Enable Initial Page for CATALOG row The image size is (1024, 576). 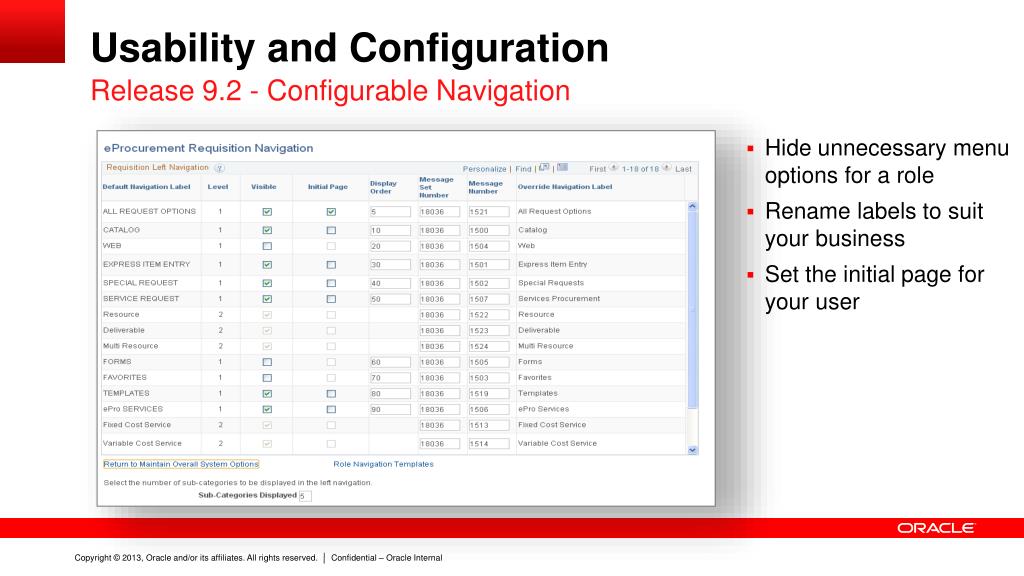click(331, 230)
